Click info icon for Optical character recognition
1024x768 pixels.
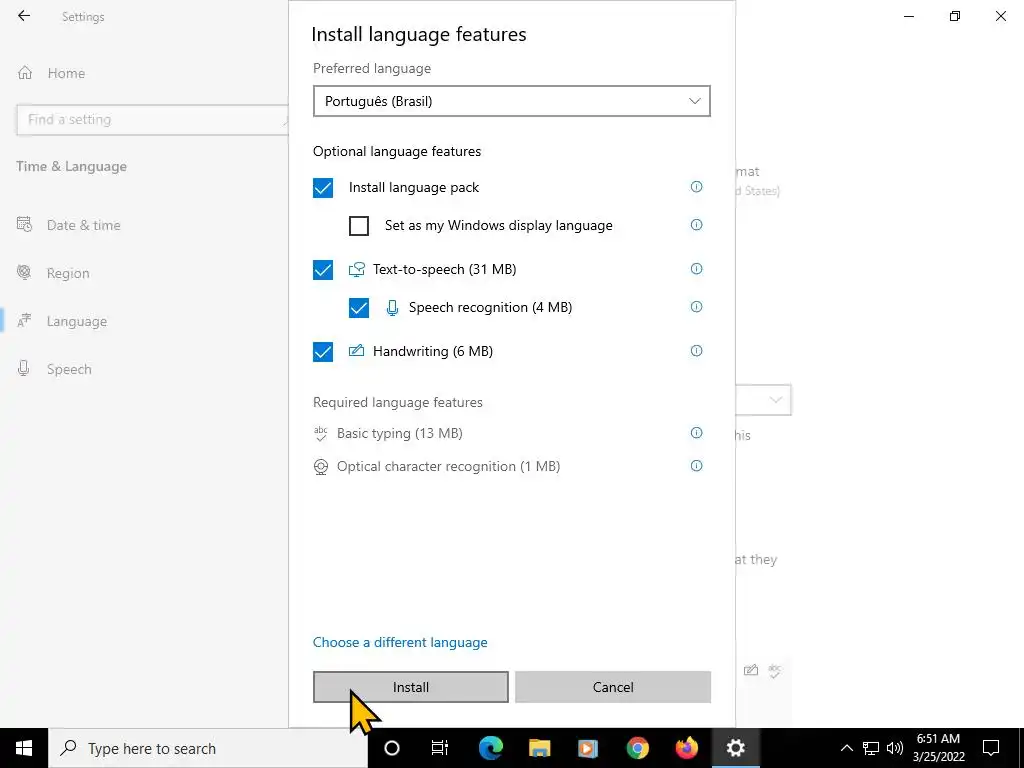[696, 466]
